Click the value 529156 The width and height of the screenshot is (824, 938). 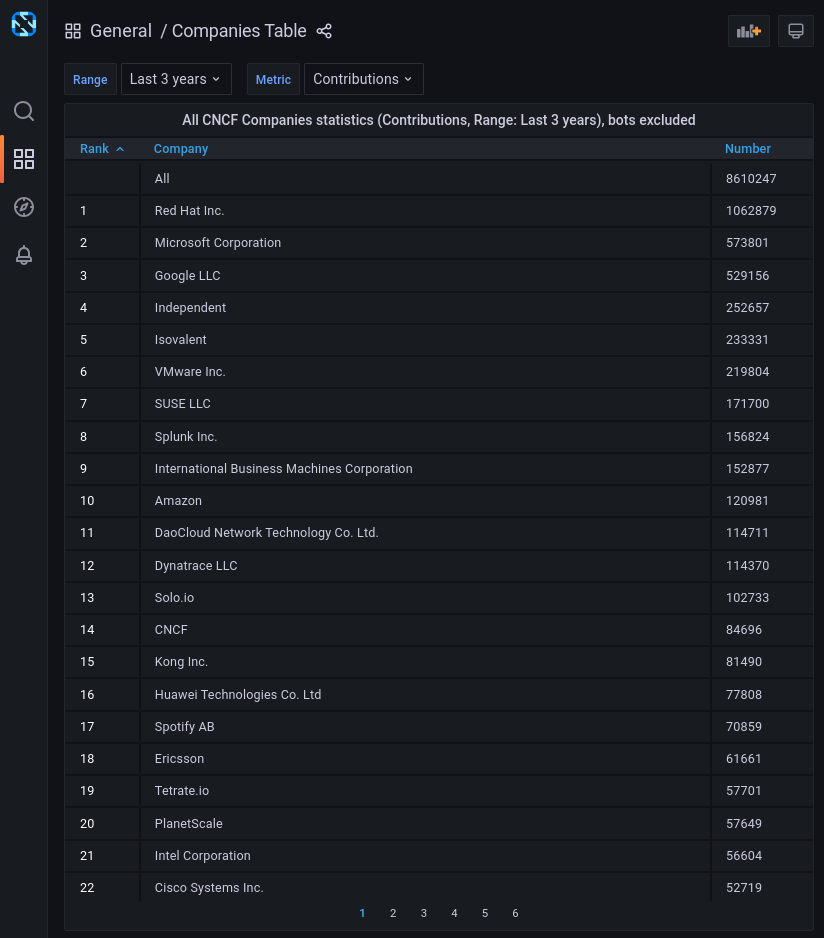pos(747,276)
